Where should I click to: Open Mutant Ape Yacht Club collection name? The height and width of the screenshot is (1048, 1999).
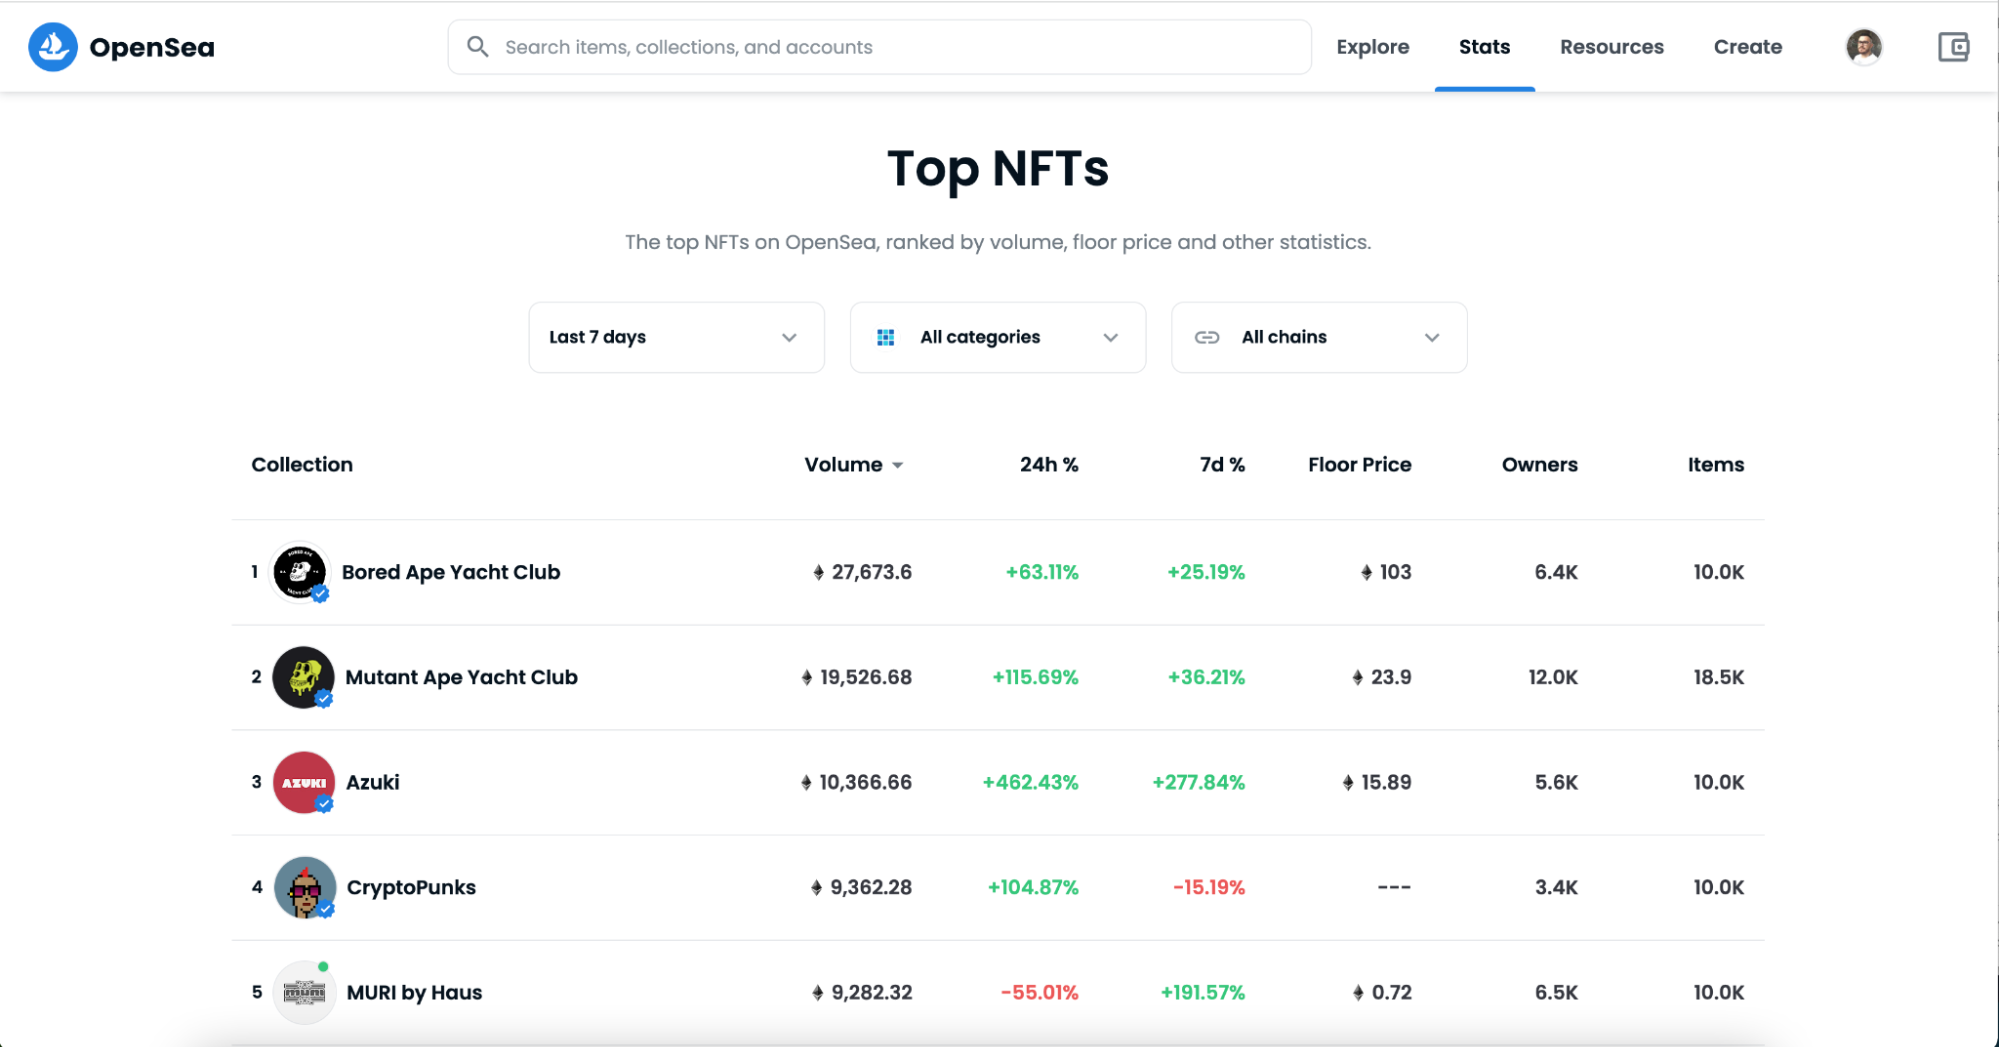click(461, 677)
